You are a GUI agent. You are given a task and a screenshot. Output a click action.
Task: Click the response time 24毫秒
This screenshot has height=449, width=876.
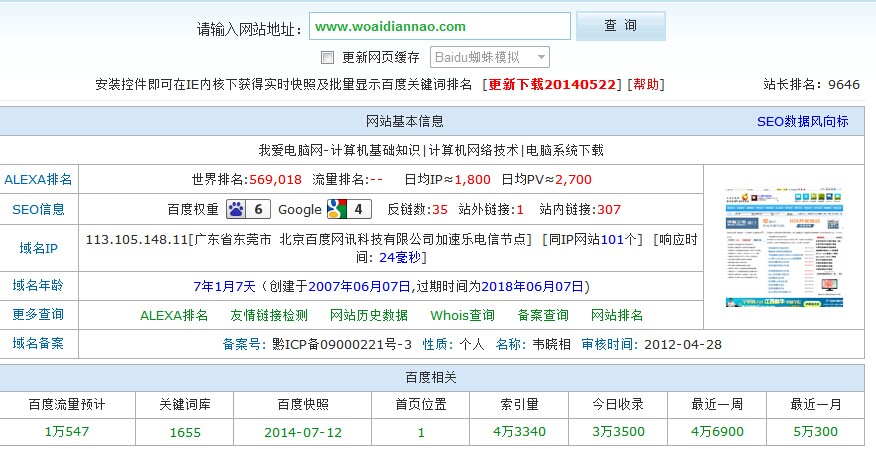pyautogui.click(x=400, y=257)
